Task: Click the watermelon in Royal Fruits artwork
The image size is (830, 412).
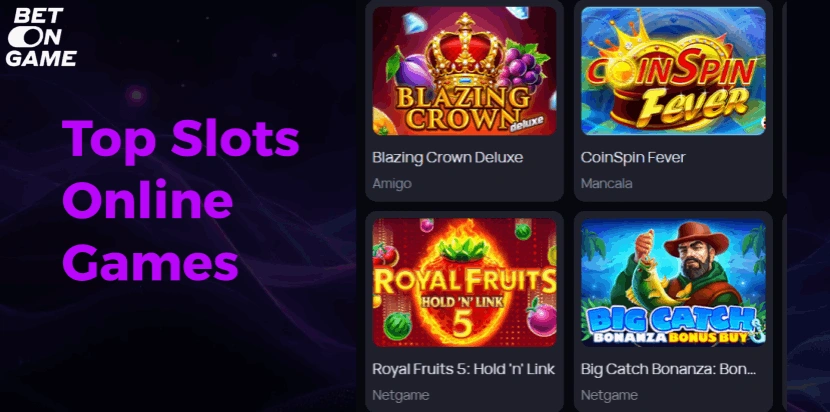Action: click(x=396, y=326)
